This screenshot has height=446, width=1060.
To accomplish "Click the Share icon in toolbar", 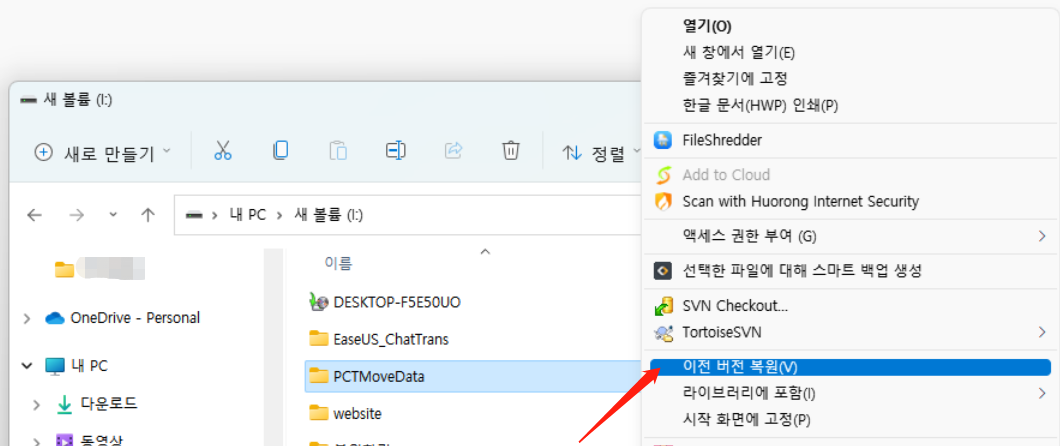I will 453,150.
